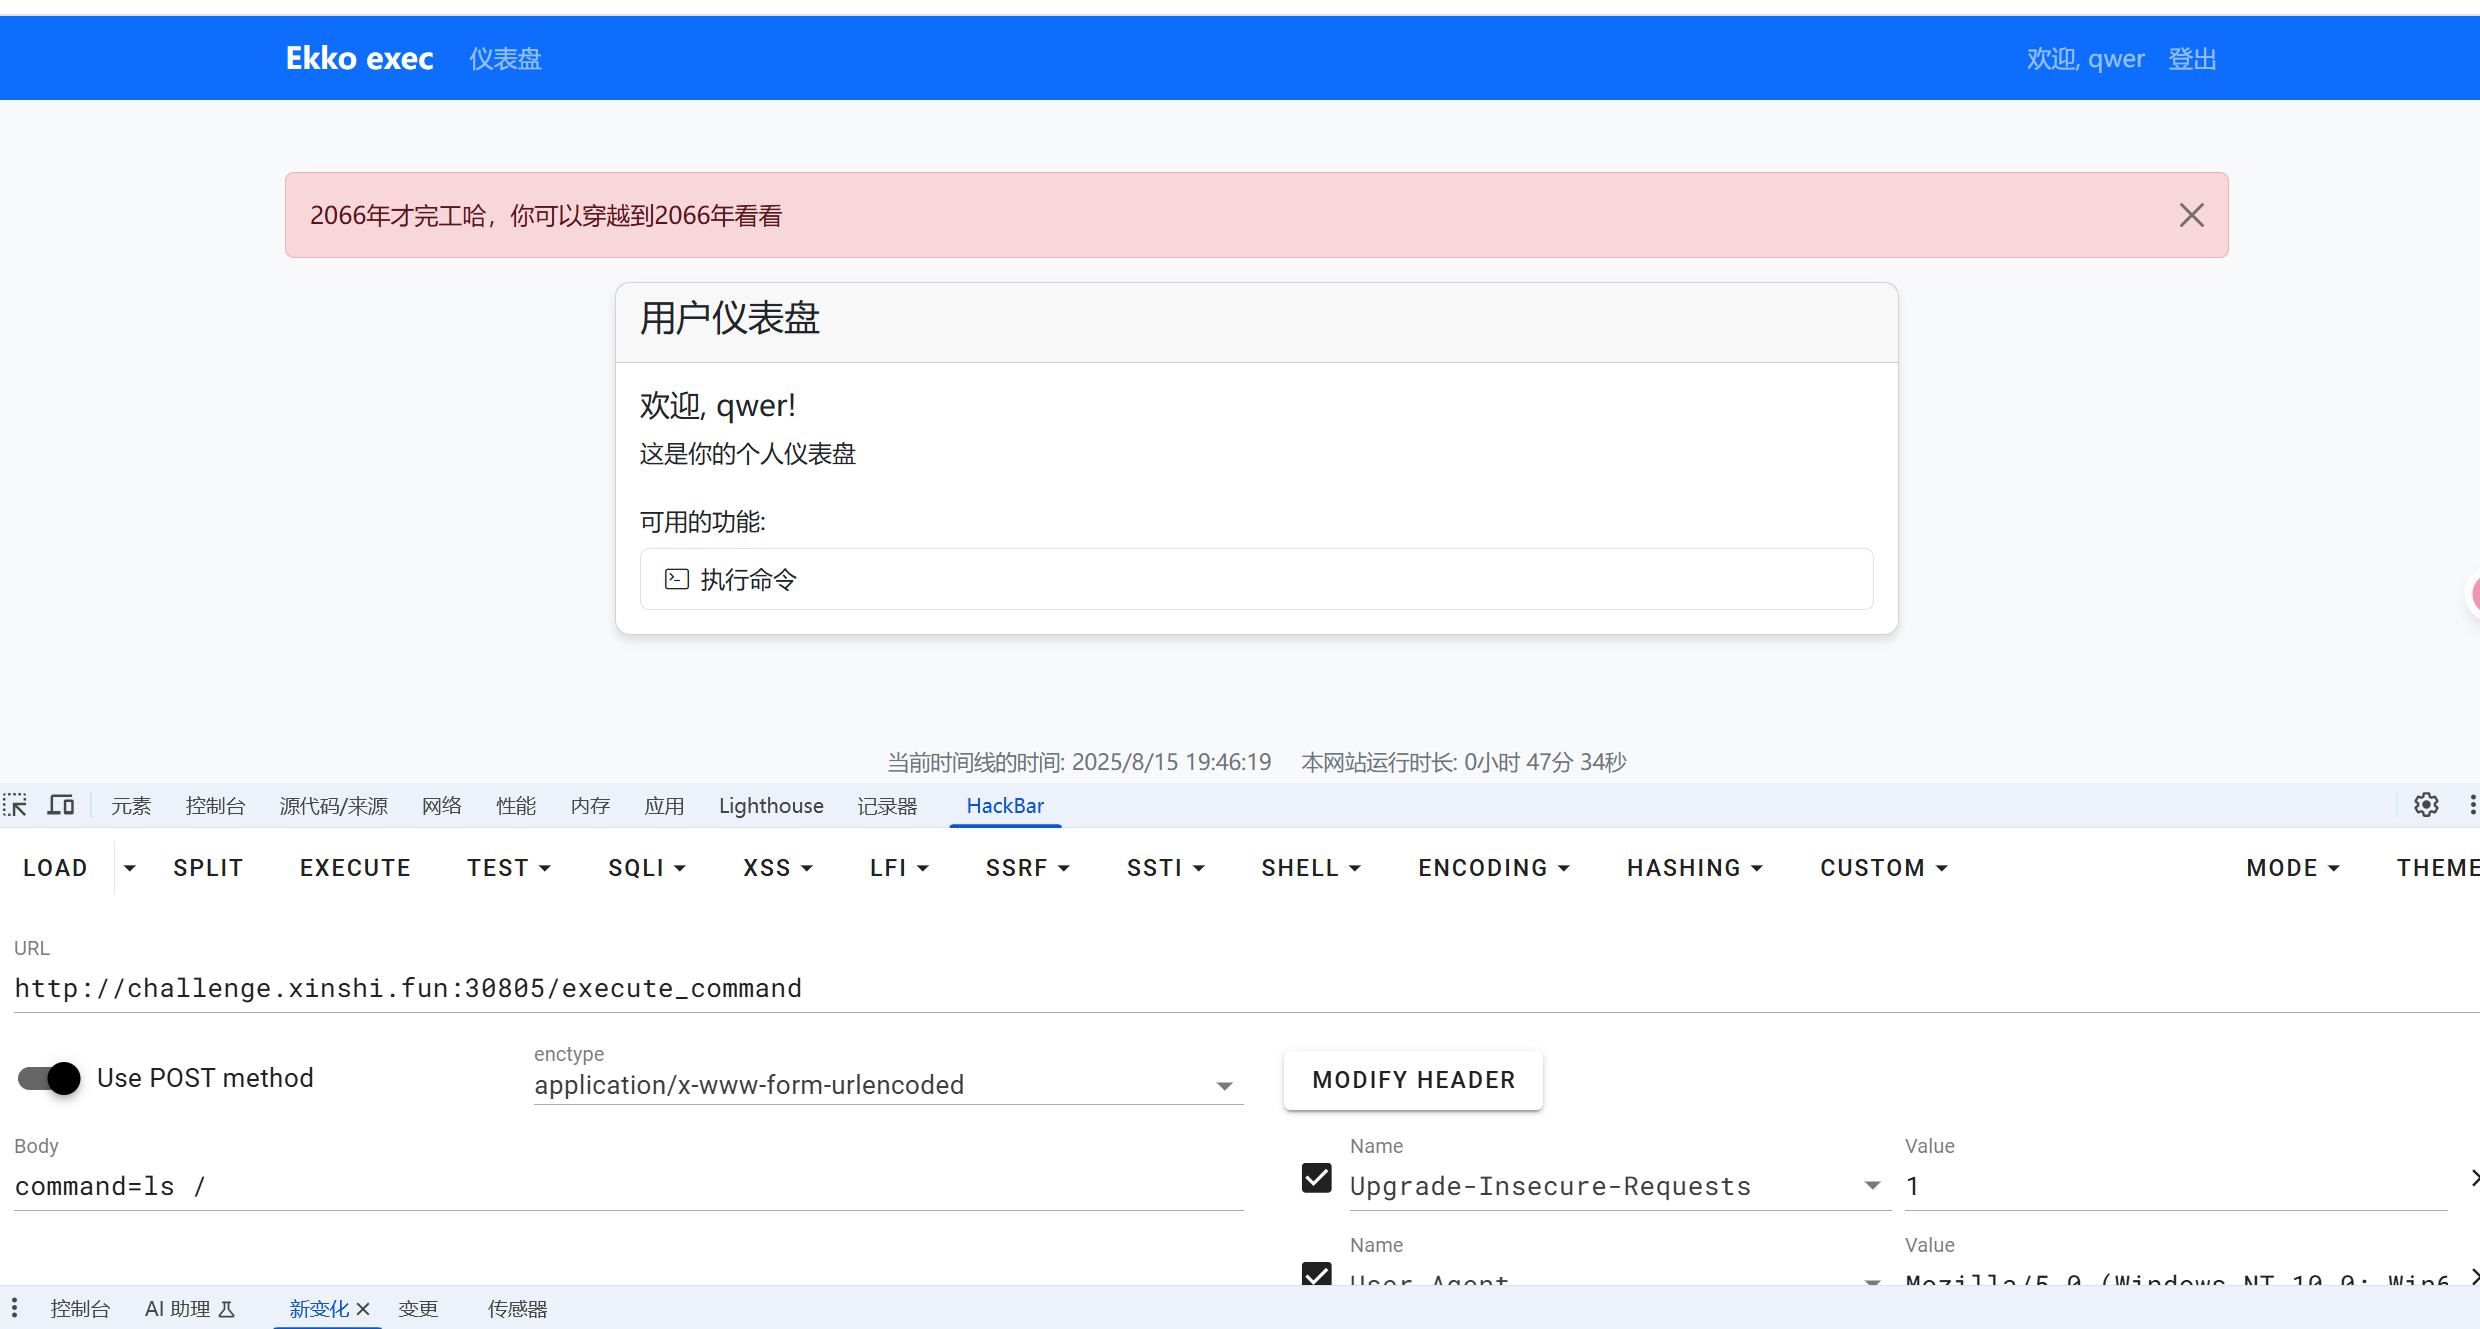Open DevTools settings gear icon
This screenshot has width=2480, height=1329.
(2426, 805)
